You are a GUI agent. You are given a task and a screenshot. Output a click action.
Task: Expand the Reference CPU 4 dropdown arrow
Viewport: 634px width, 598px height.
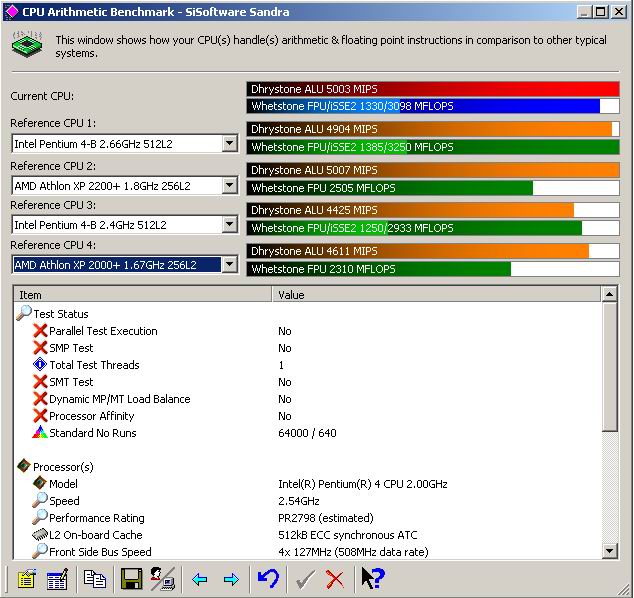[x=229, y=264]
